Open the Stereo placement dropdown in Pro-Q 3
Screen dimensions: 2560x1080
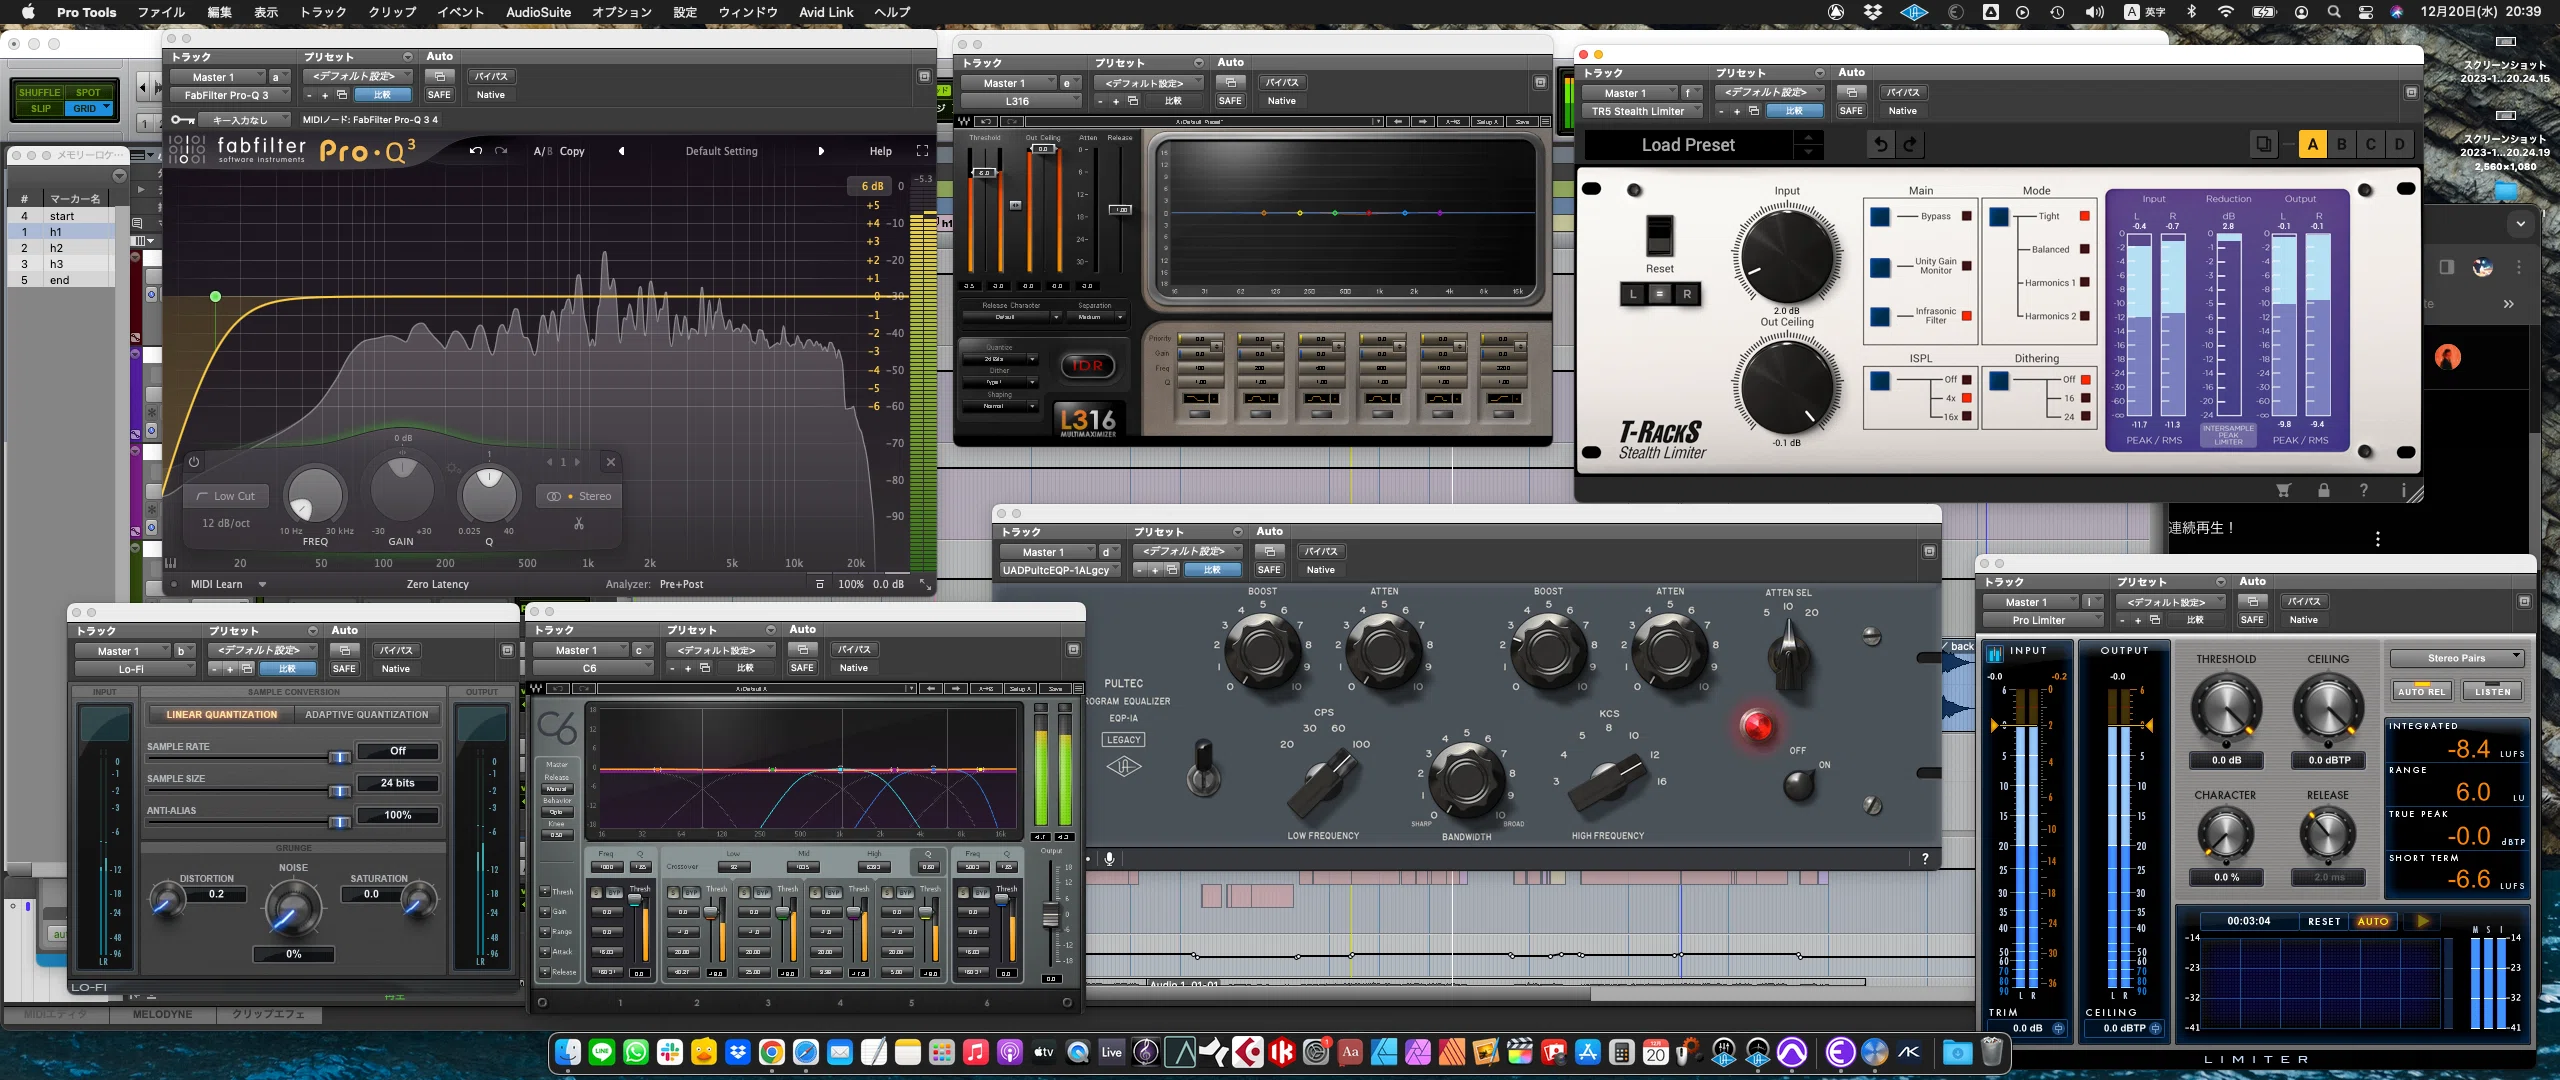coord(580,496)
